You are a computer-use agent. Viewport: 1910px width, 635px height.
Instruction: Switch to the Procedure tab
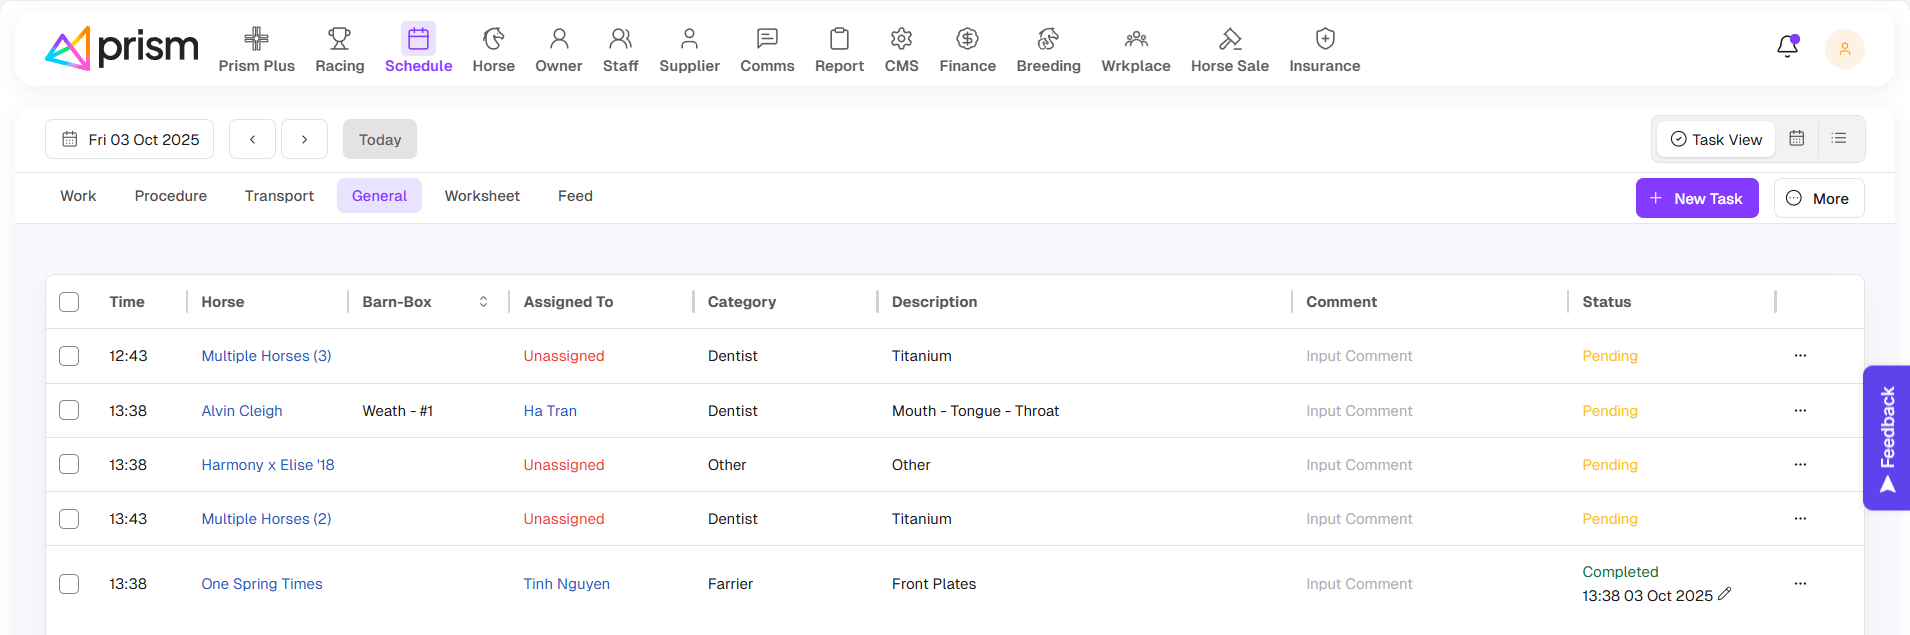(x=171, y=196)
